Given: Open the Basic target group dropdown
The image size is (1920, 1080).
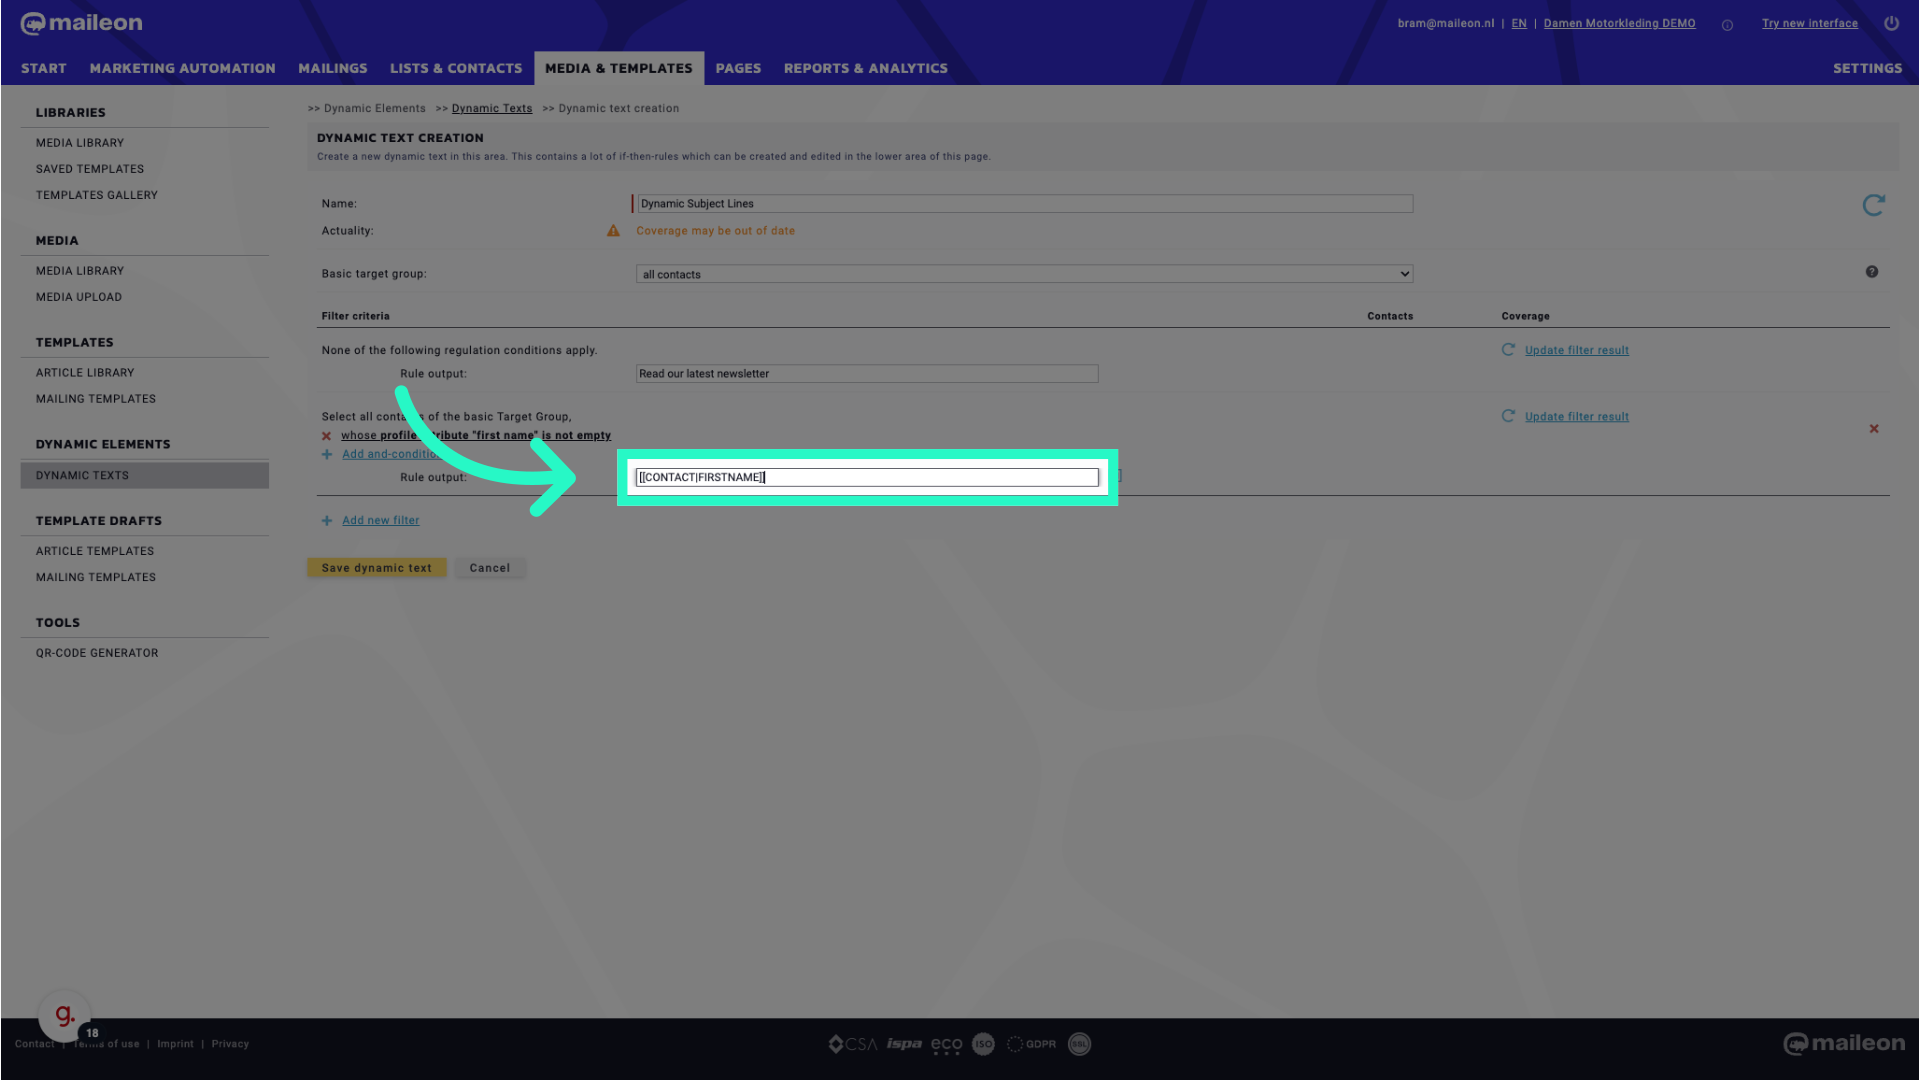Looking at the screenshot, I should pyautogui.click(x=1024, y=274).
